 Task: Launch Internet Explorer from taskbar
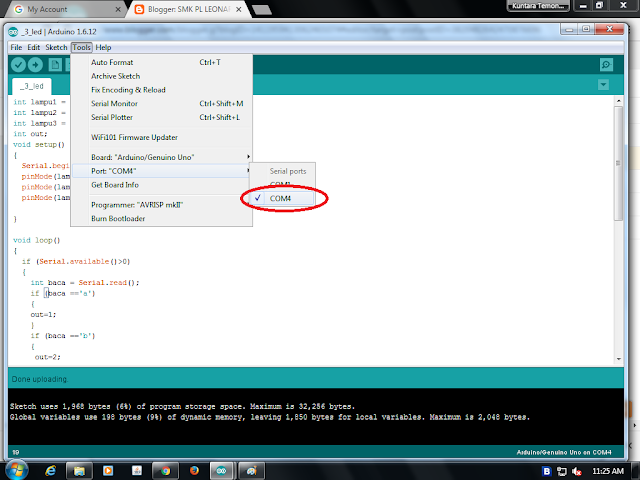point(50,471)
